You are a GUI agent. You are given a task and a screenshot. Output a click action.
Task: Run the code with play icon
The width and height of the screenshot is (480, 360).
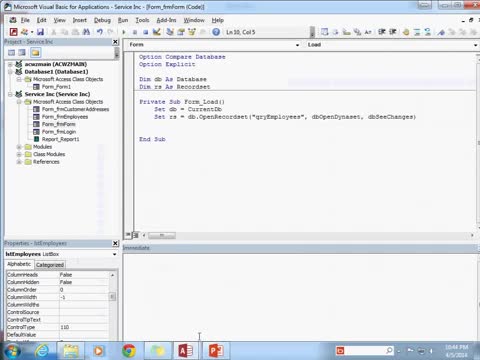click(x=124, y=32)
